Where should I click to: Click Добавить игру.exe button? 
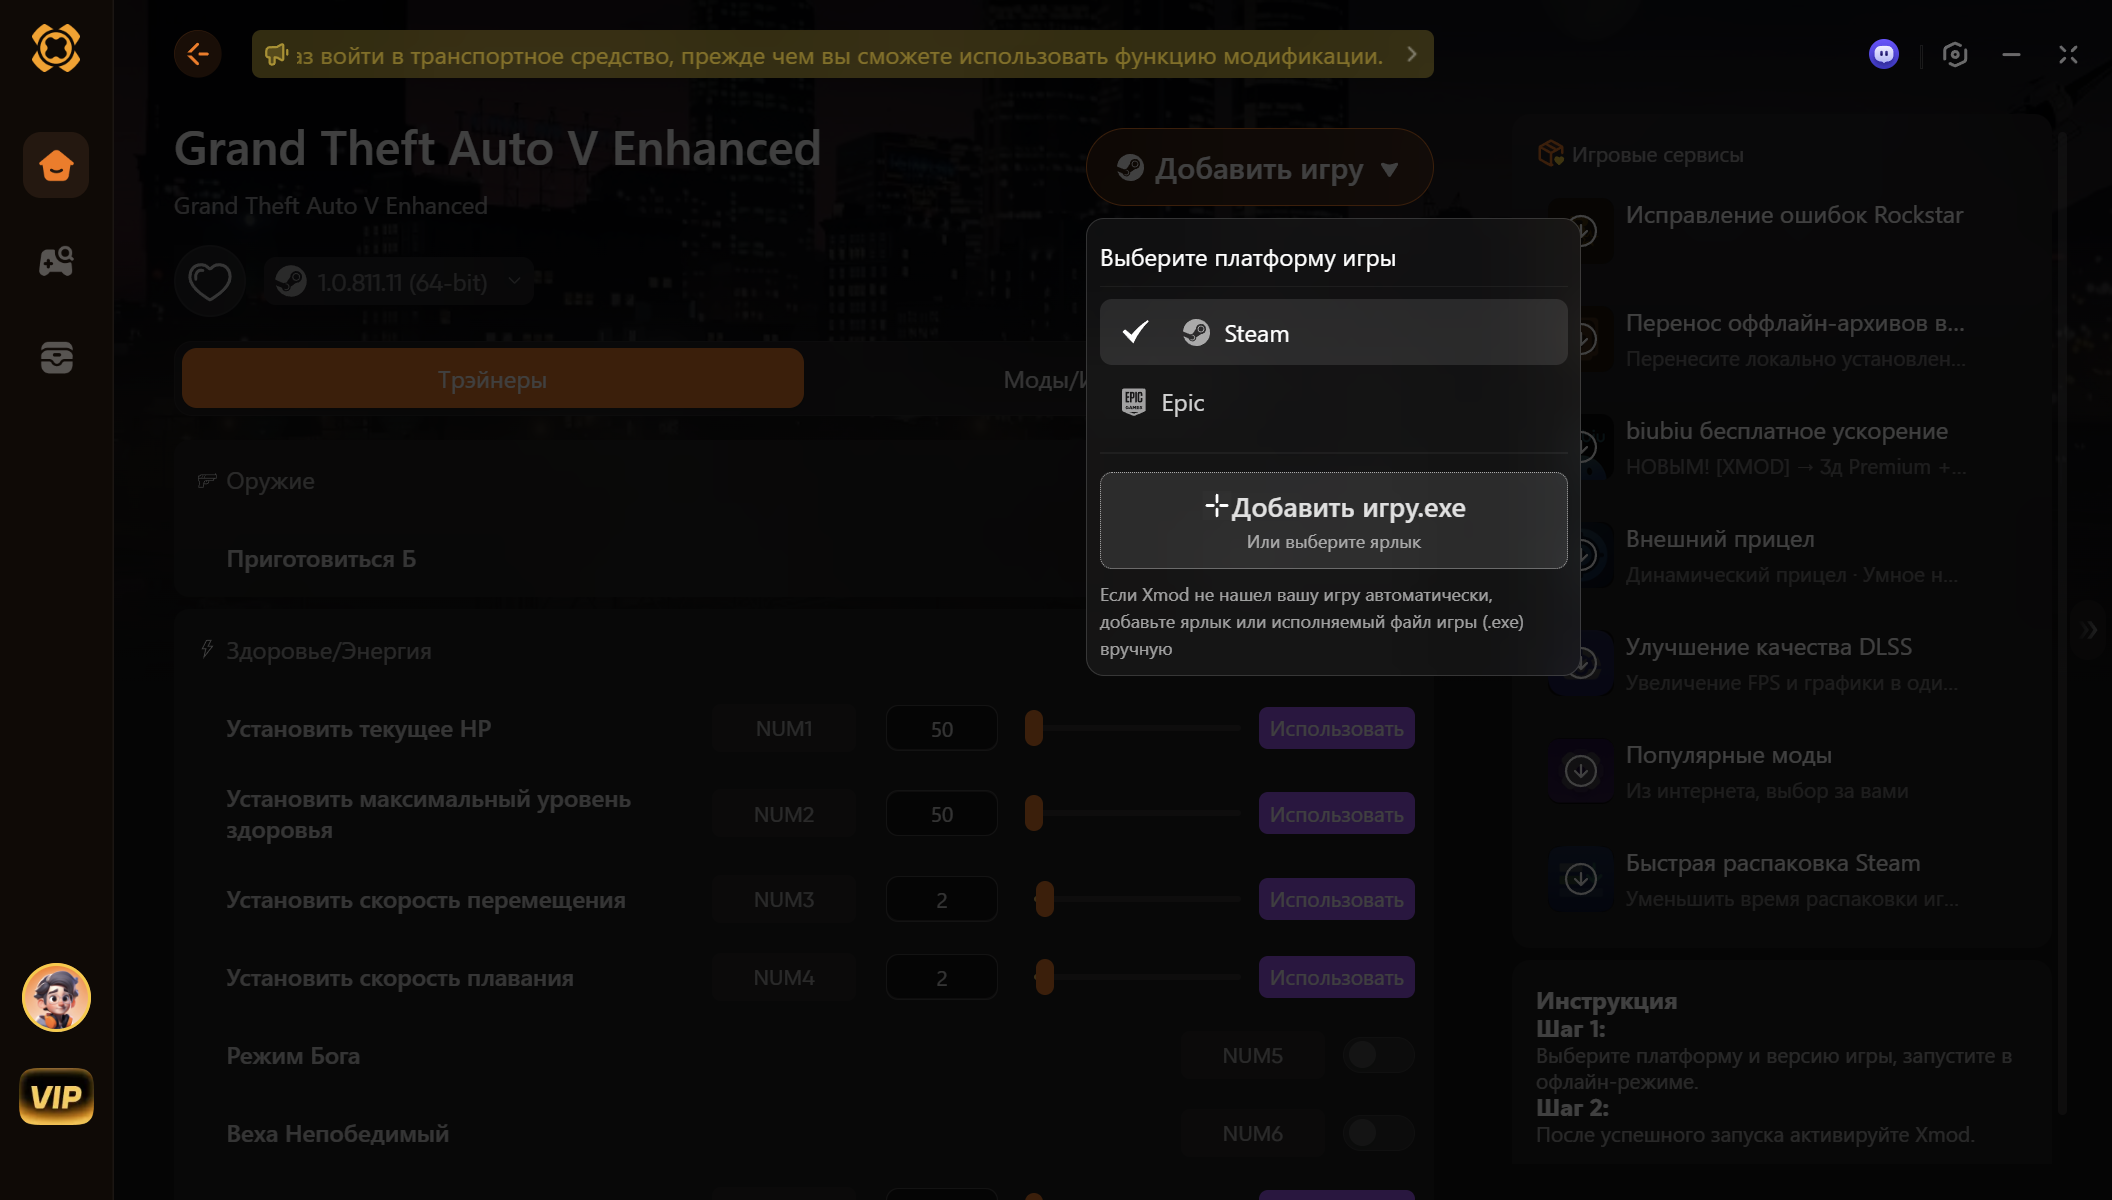[1333, 520]
